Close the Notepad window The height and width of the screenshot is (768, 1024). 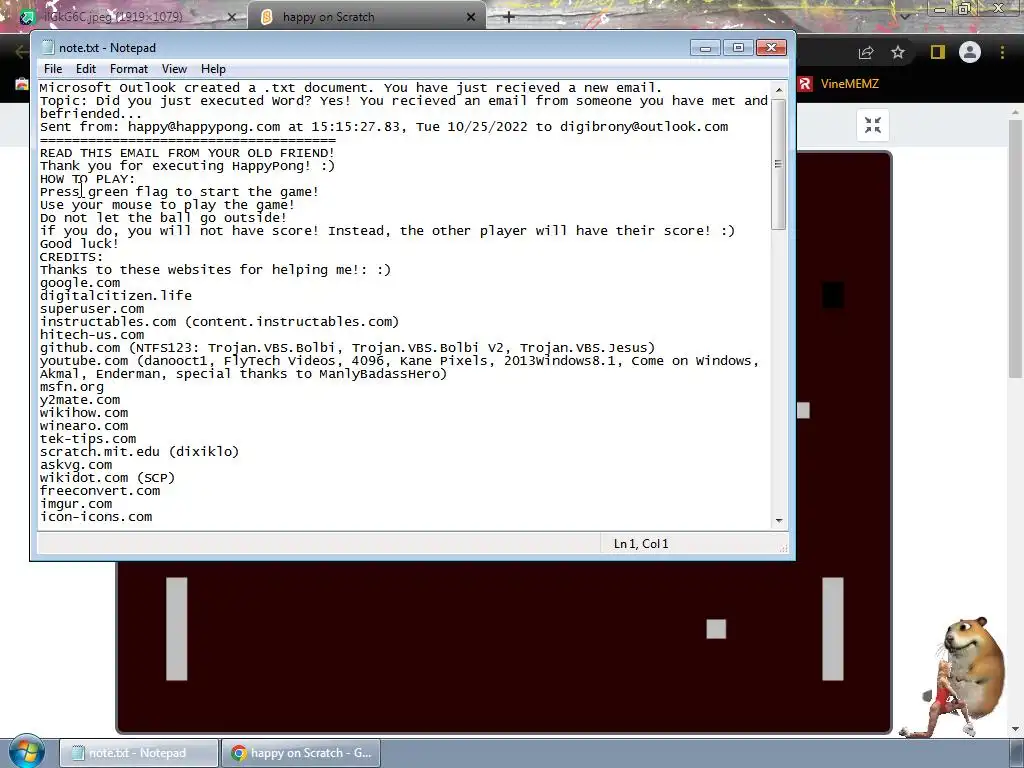771,48
